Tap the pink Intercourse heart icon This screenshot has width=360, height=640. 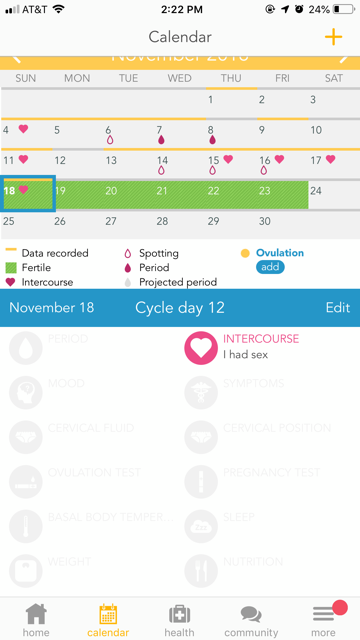coord(201,348)
